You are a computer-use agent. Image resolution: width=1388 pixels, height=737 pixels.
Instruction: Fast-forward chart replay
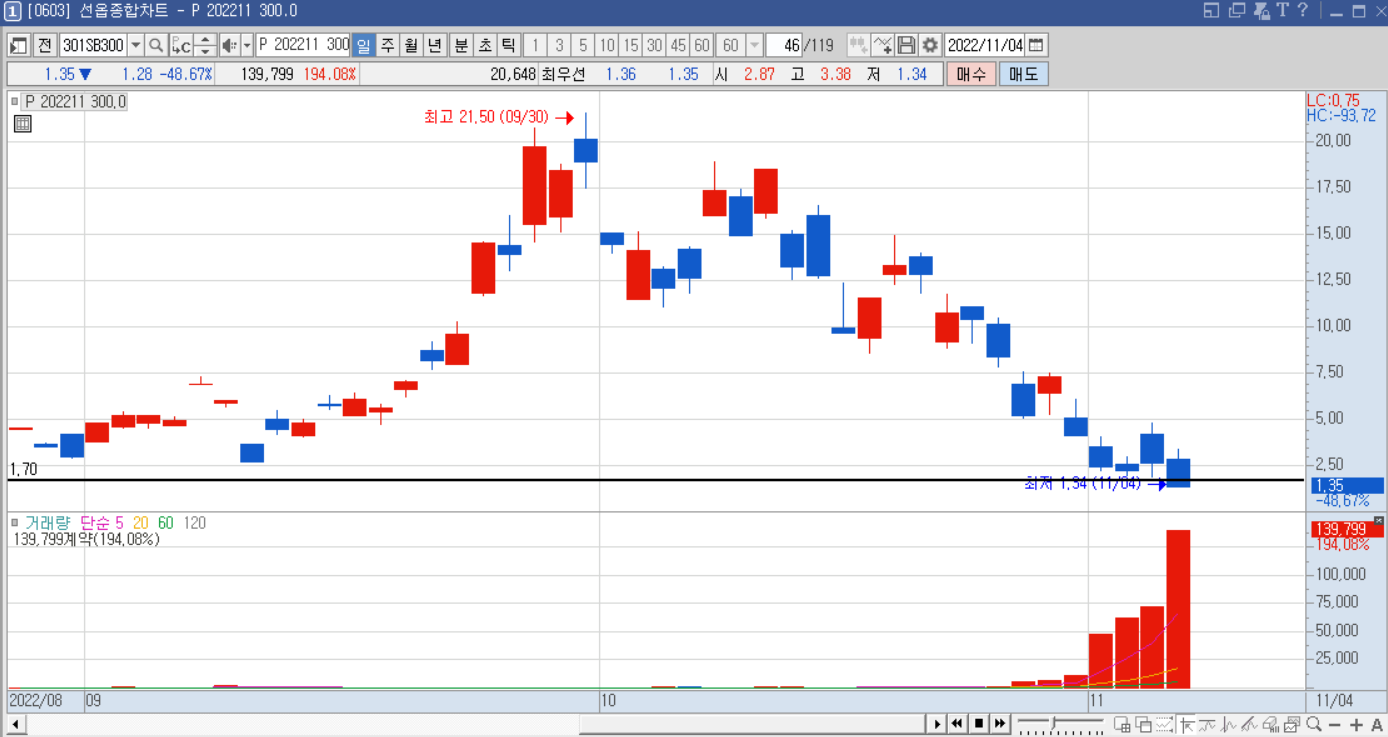[x=1000, y=724]
